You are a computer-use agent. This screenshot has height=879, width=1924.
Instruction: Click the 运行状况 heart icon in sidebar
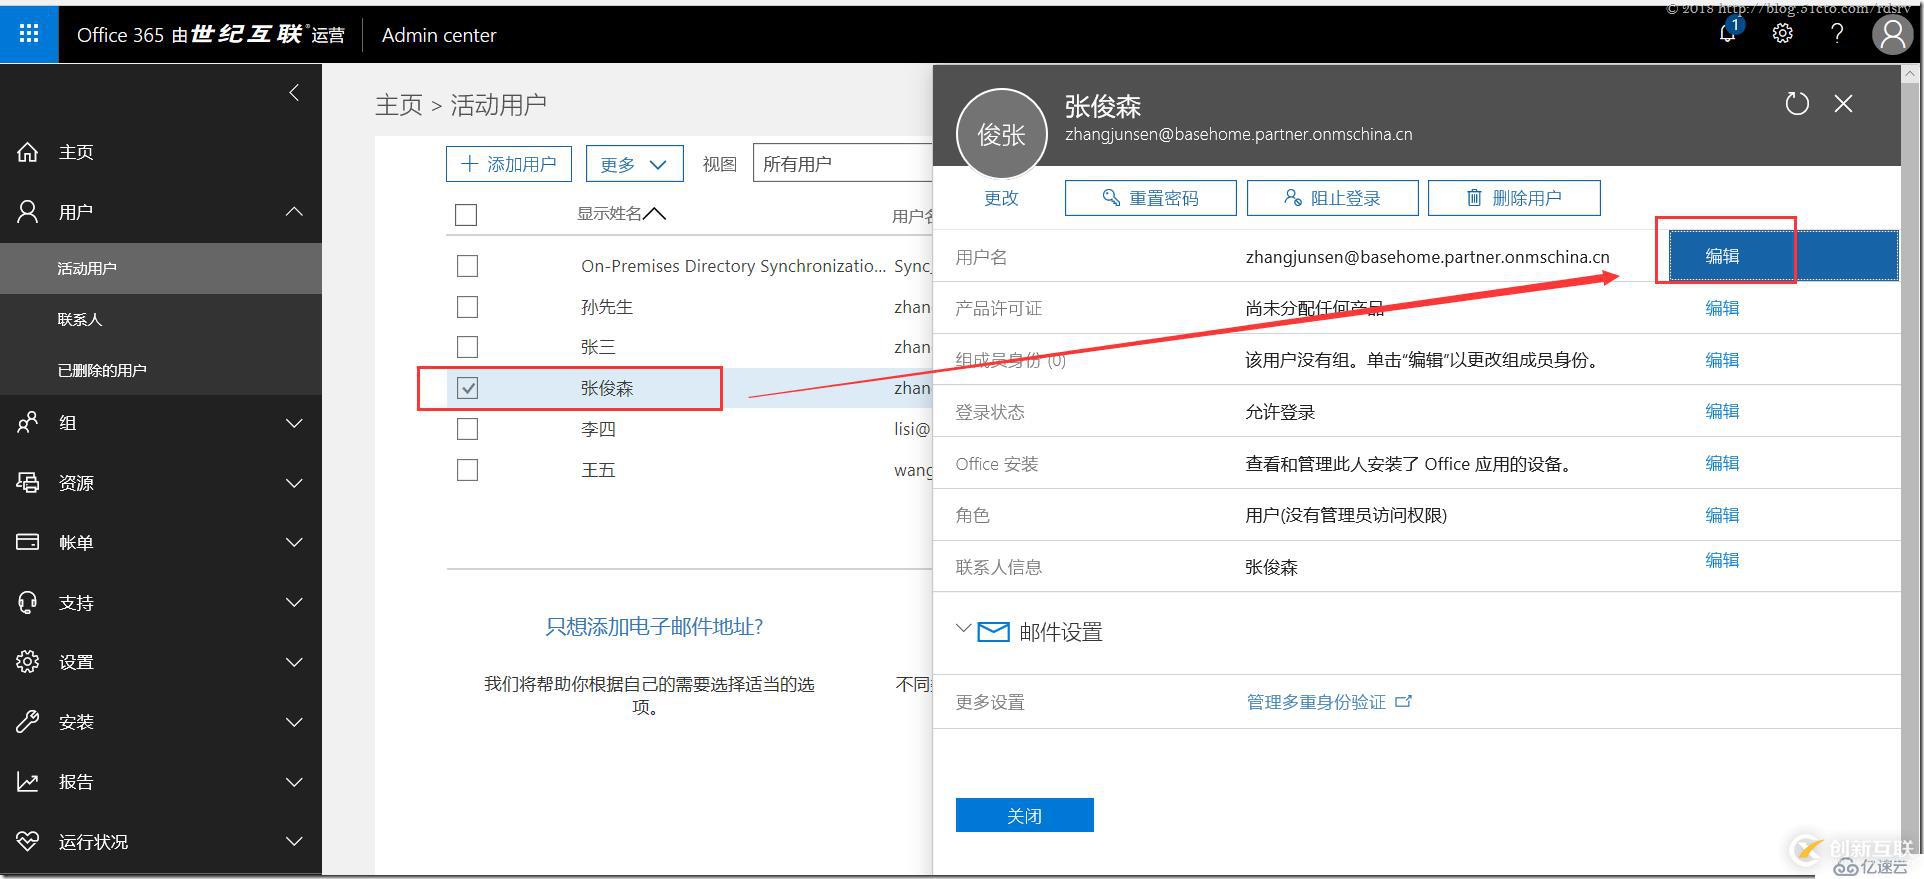[x=28, y=842]
